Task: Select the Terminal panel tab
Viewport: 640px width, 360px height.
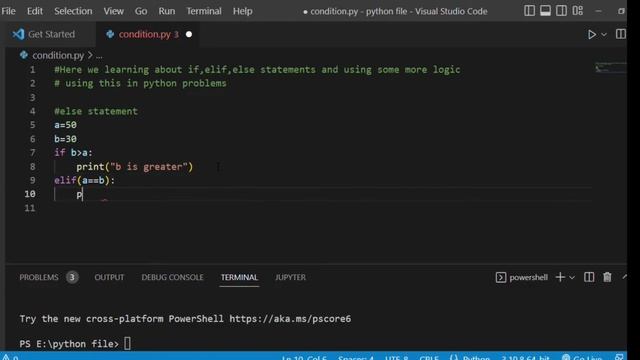Action: pos(239,277)
